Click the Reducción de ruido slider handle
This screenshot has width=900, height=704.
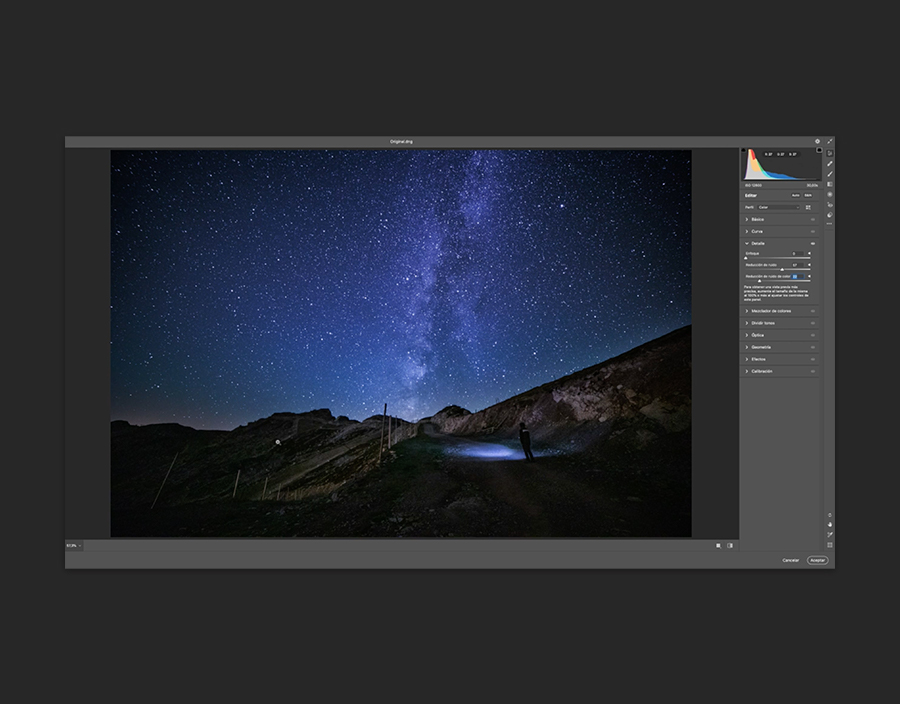pyautogui.click(x=782, y=270)
